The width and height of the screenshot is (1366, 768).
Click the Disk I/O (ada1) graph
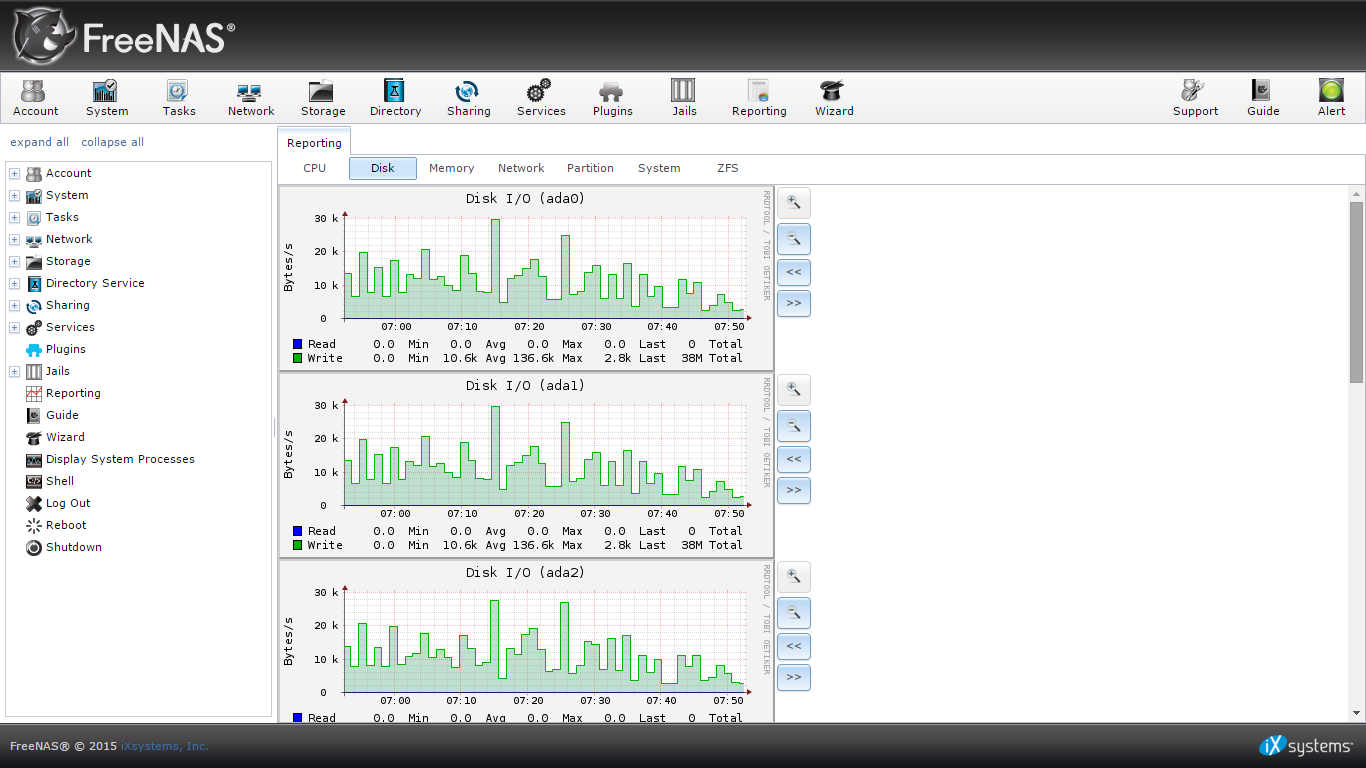point(526,465)
